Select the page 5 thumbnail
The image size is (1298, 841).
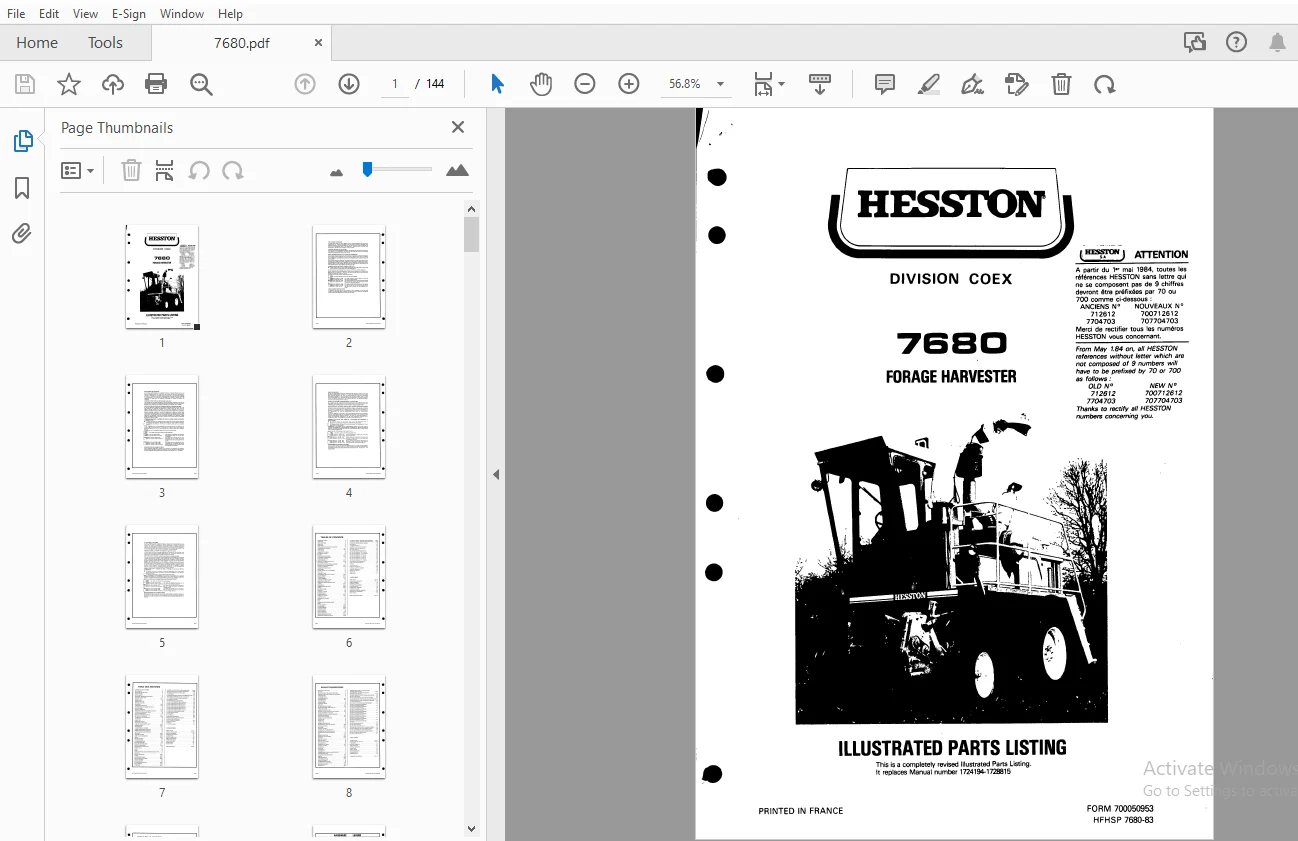click(162, 577)
